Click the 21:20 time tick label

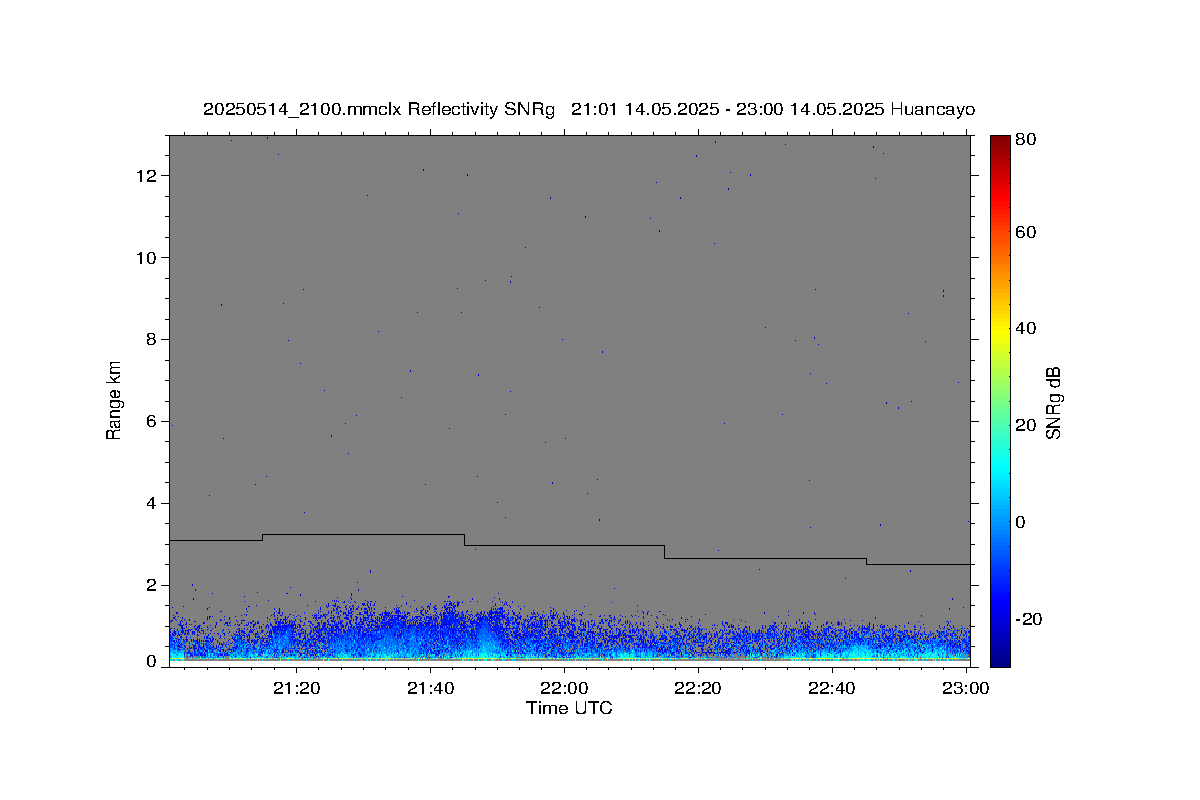click(x=297, y=688)
